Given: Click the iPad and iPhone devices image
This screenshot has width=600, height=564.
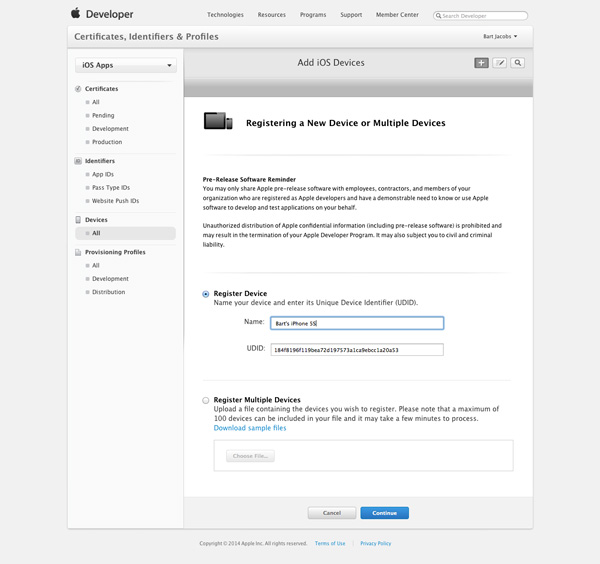Looking at the screenshot, I should coord(218,121).
